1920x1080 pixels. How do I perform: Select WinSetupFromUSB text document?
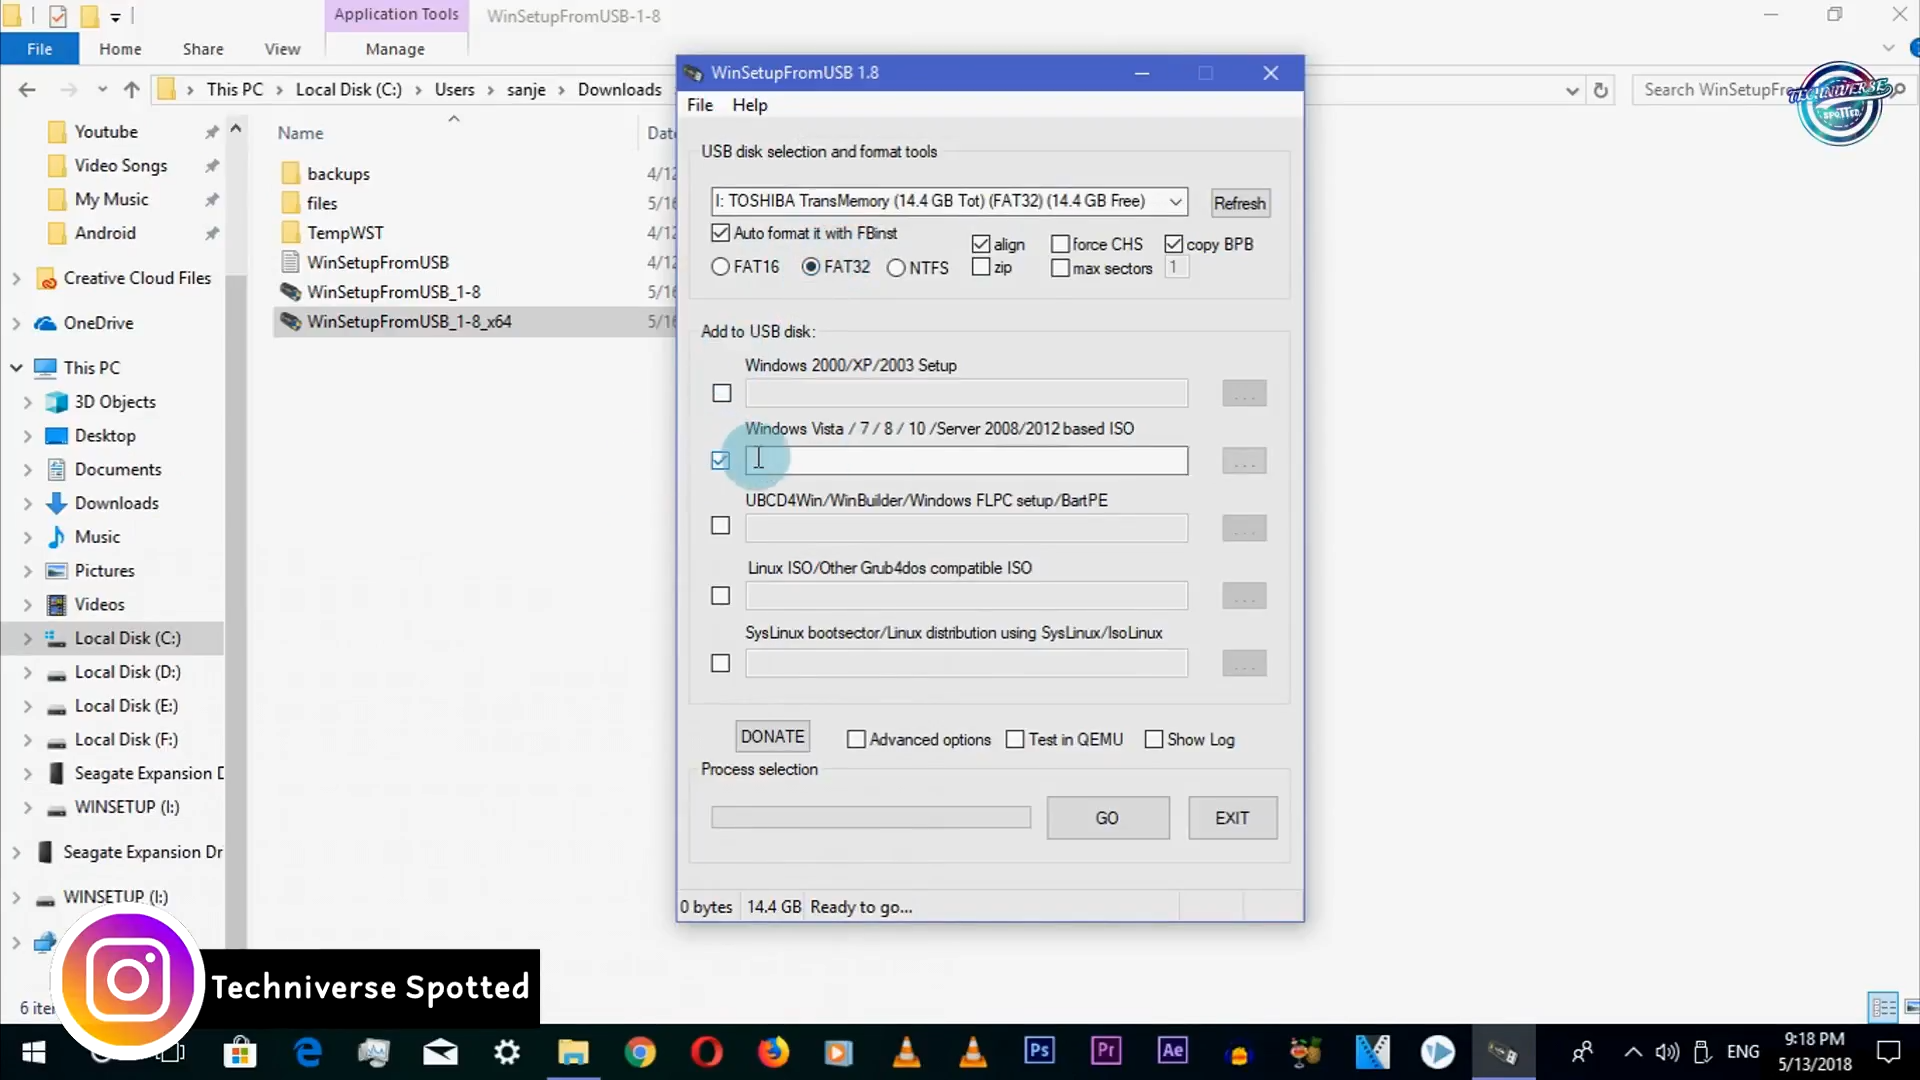377,262
